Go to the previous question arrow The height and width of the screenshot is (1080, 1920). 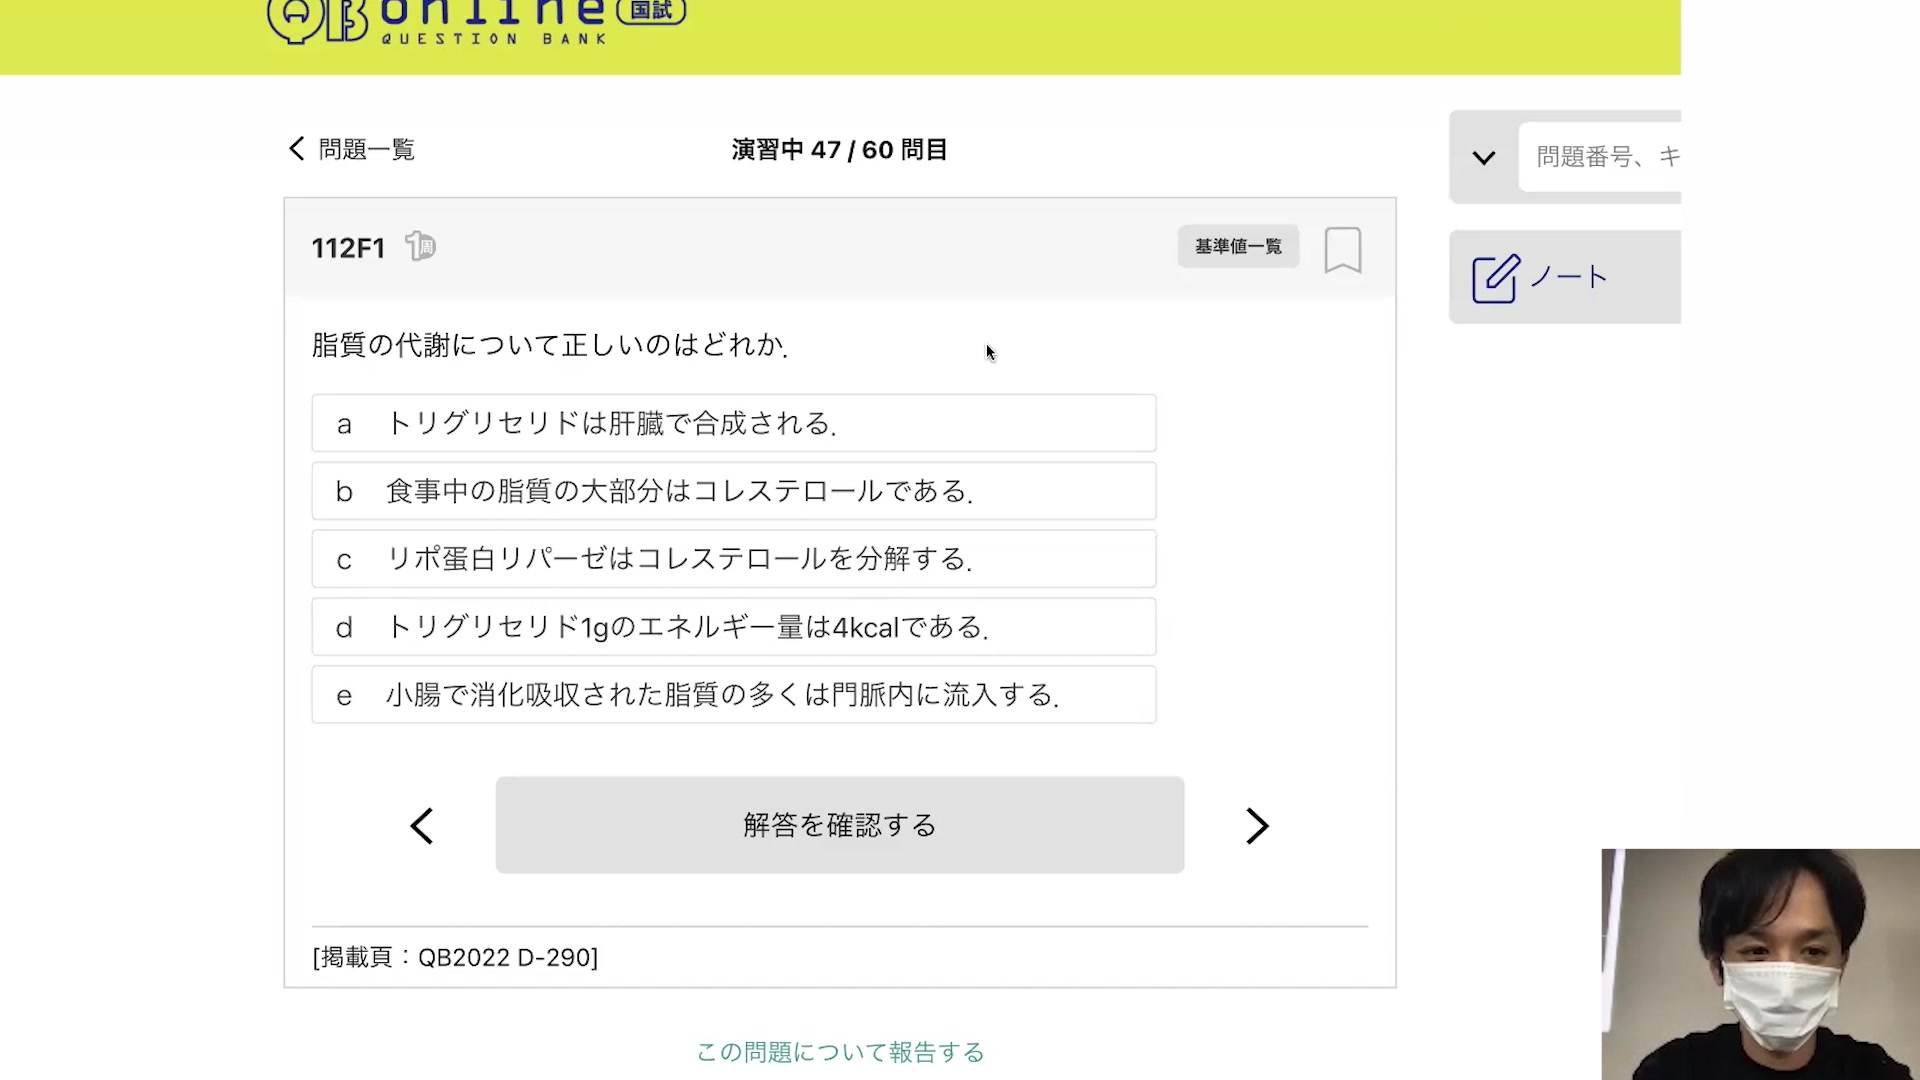(x=422, y=826)
